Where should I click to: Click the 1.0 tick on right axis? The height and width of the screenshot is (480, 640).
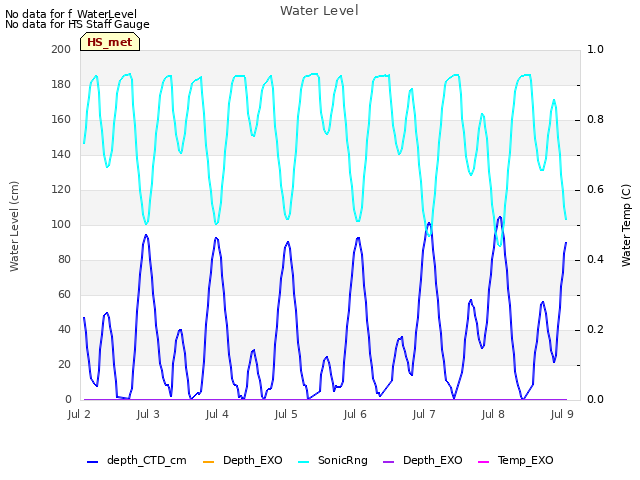coord(595,49)
